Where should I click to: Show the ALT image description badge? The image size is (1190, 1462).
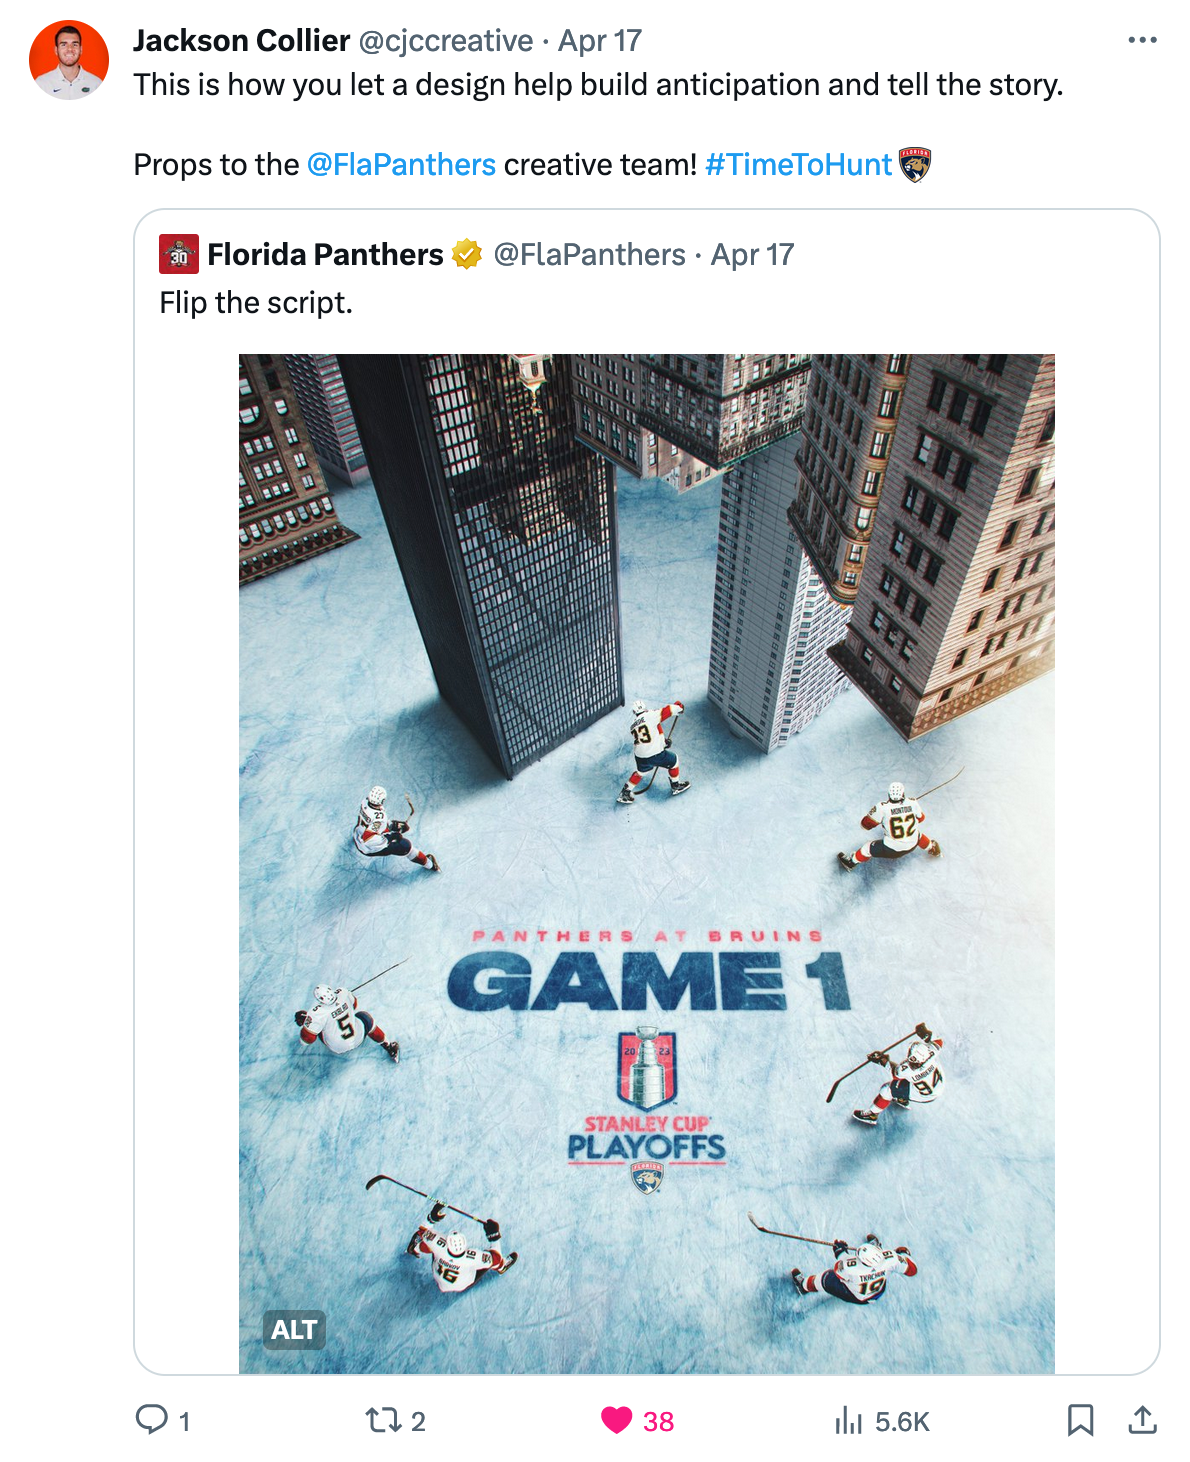(294, 1330)
